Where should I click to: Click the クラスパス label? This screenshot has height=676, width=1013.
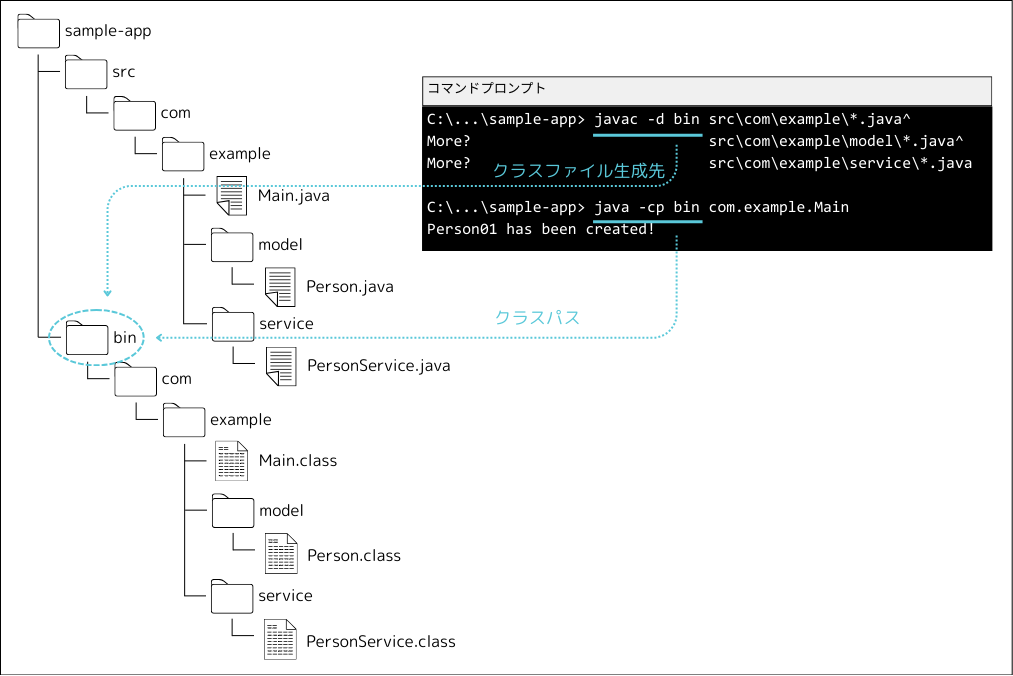point(537,317)
